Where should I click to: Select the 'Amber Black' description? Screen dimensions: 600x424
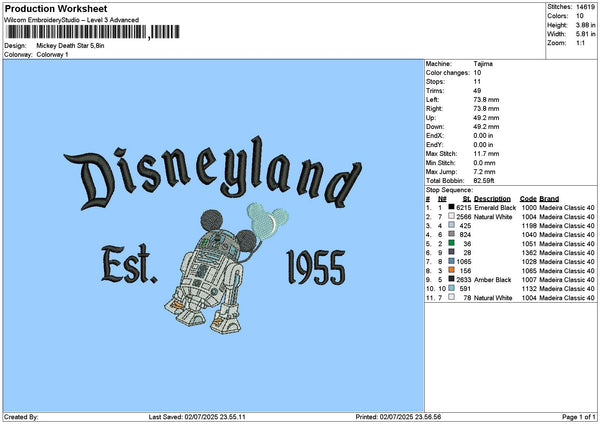coord(492,280)
